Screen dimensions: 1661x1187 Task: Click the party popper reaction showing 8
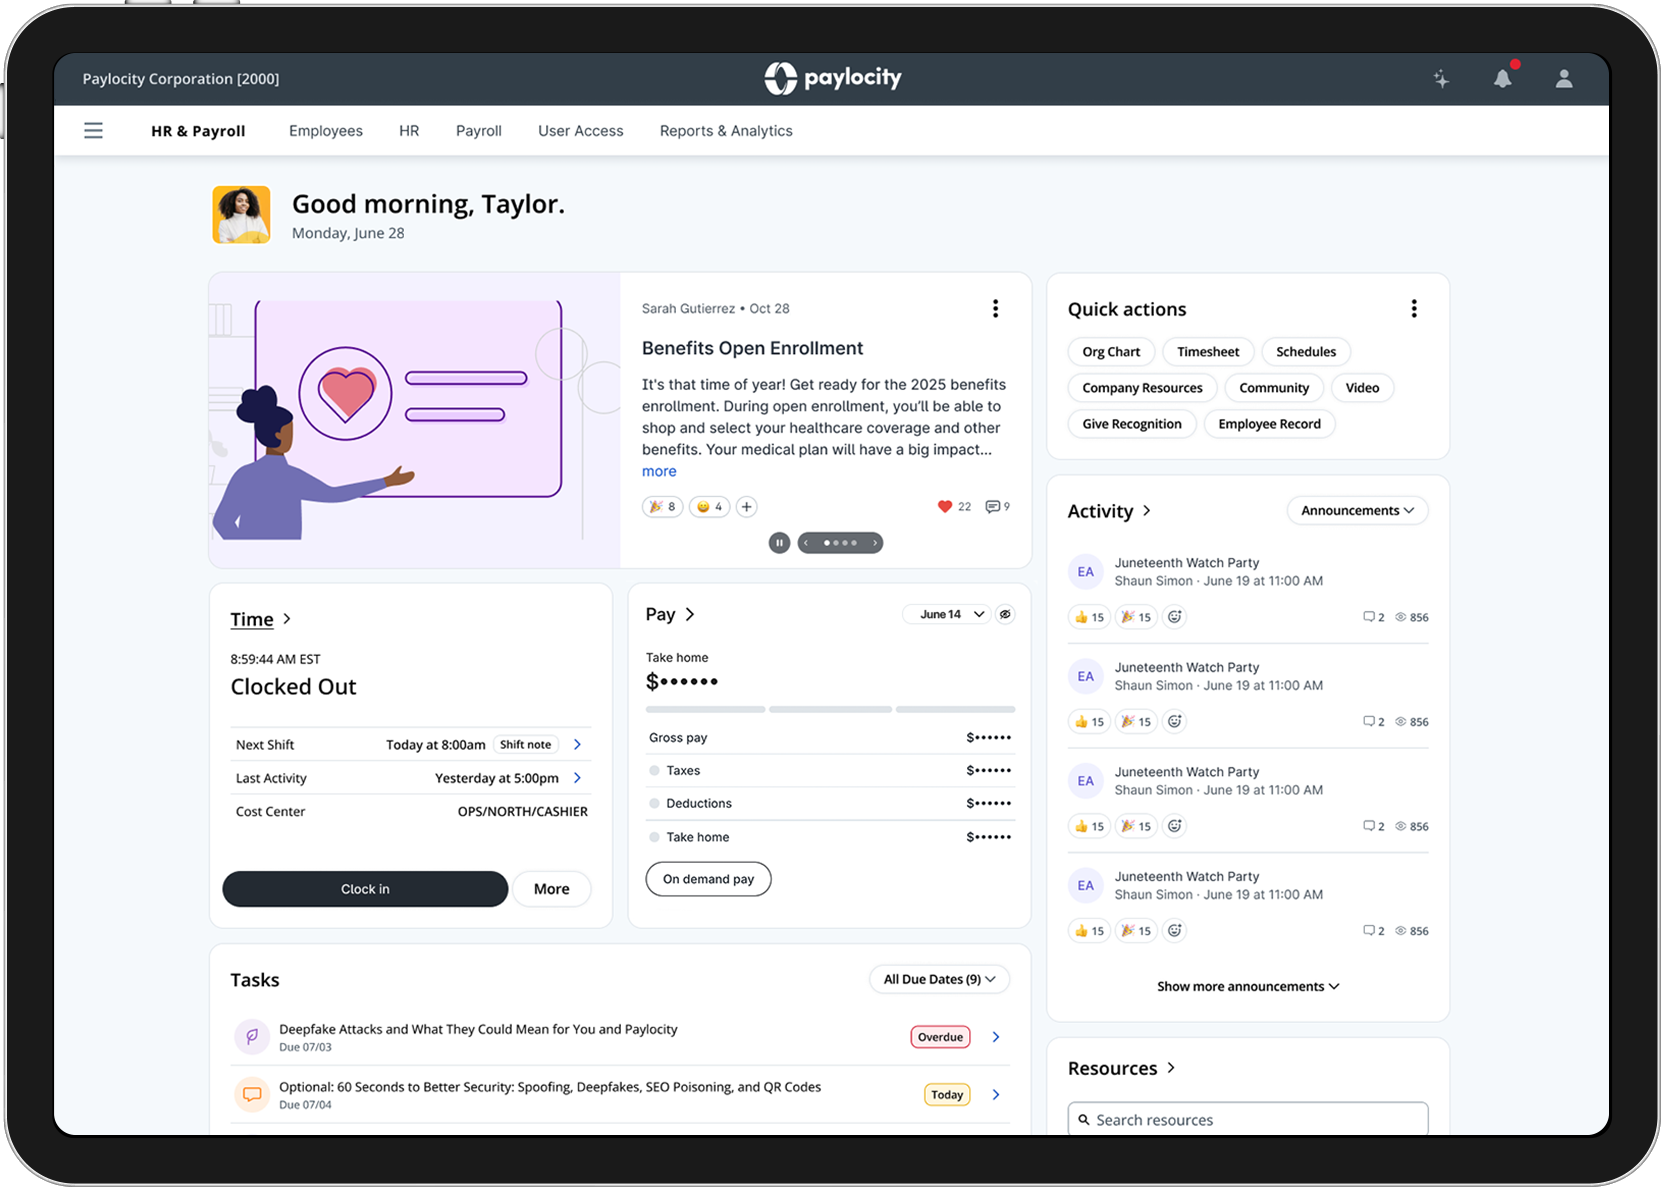[x=662, y=507]
